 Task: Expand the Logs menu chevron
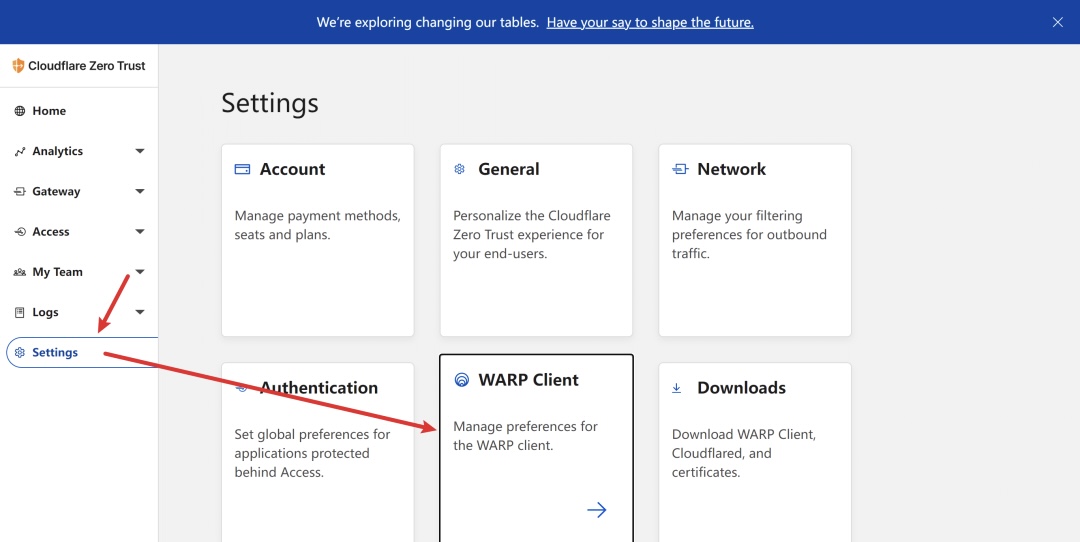point(140,312)
